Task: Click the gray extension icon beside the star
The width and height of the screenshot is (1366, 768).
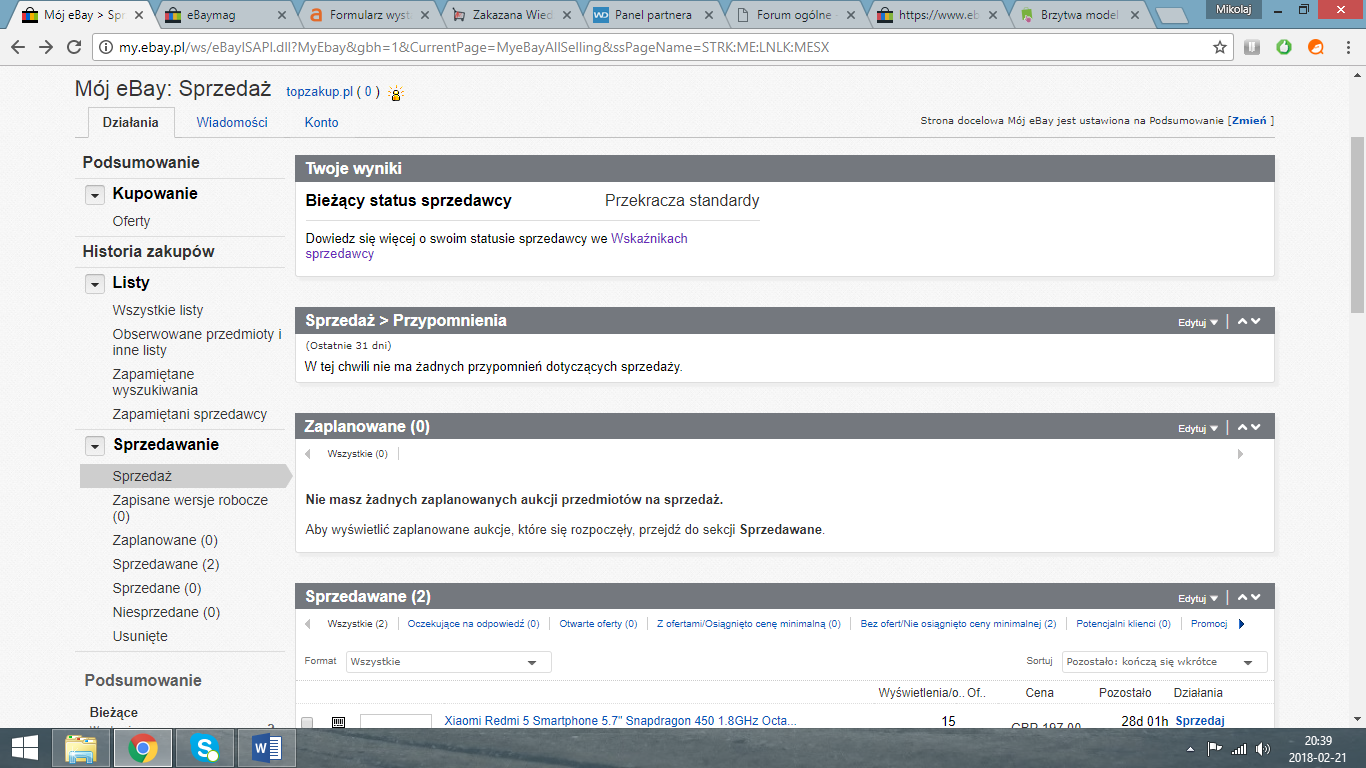Action: 1252,47
